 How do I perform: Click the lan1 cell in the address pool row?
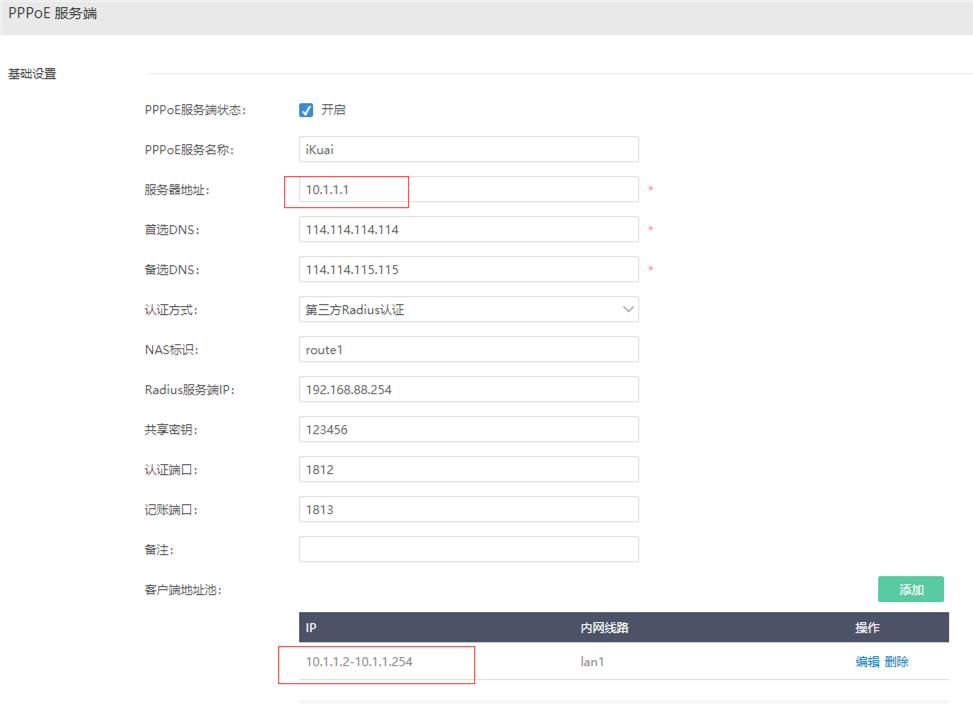(592, 661)
